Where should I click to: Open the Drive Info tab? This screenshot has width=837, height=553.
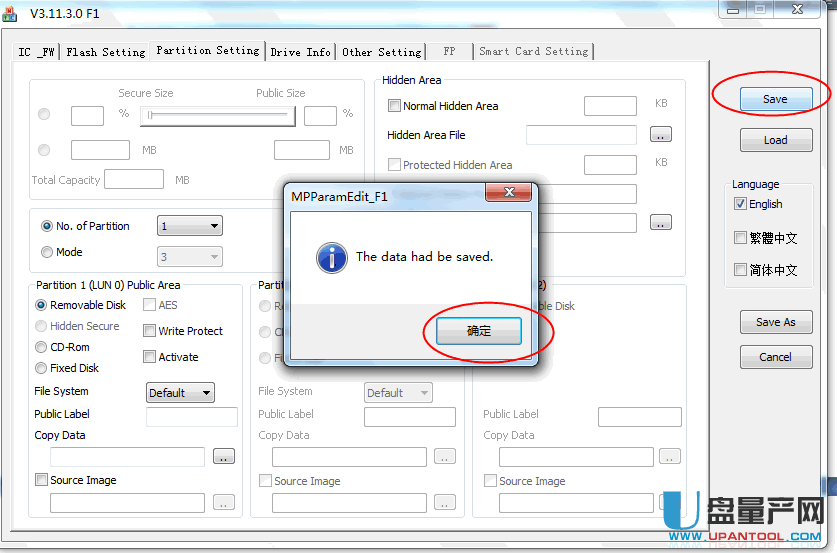point(300,52)
